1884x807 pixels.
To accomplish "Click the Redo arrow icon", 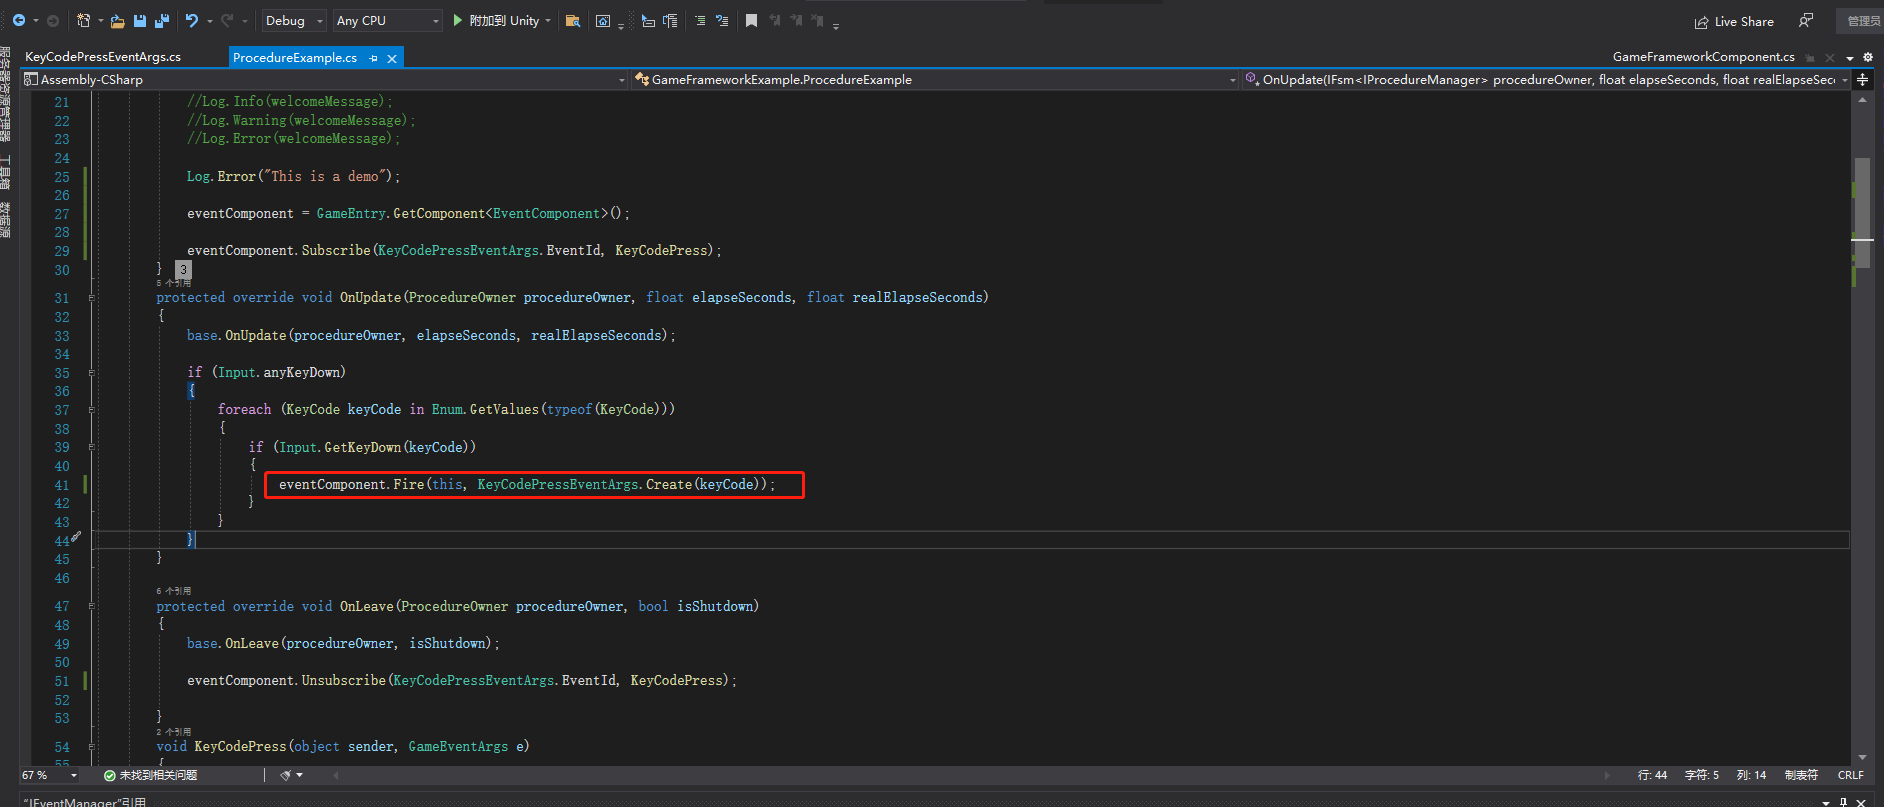I will coord(227,20).
